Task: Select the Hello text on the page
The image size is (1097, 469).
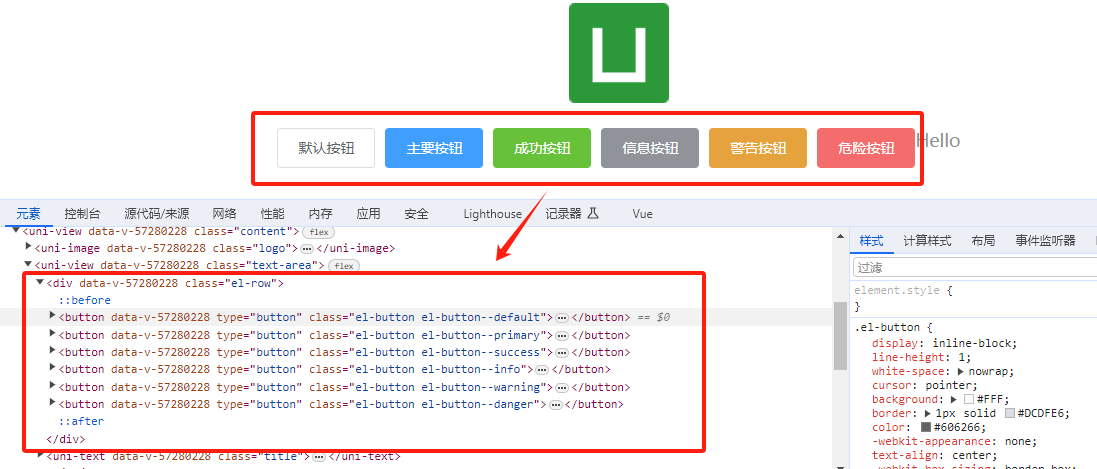Action: (x=938, y=141)
